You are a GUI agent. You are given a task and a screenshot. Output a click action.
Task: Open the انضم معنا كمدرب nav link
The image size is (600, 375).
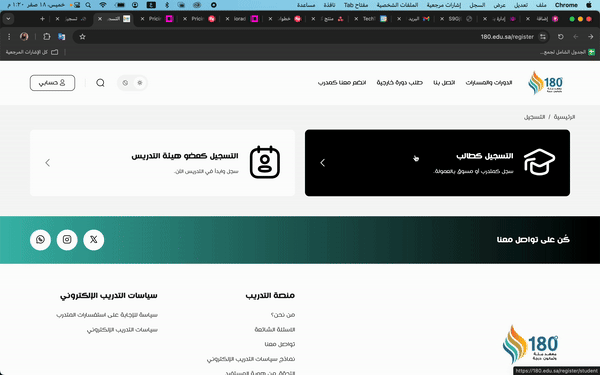click(x=342, y=83)
